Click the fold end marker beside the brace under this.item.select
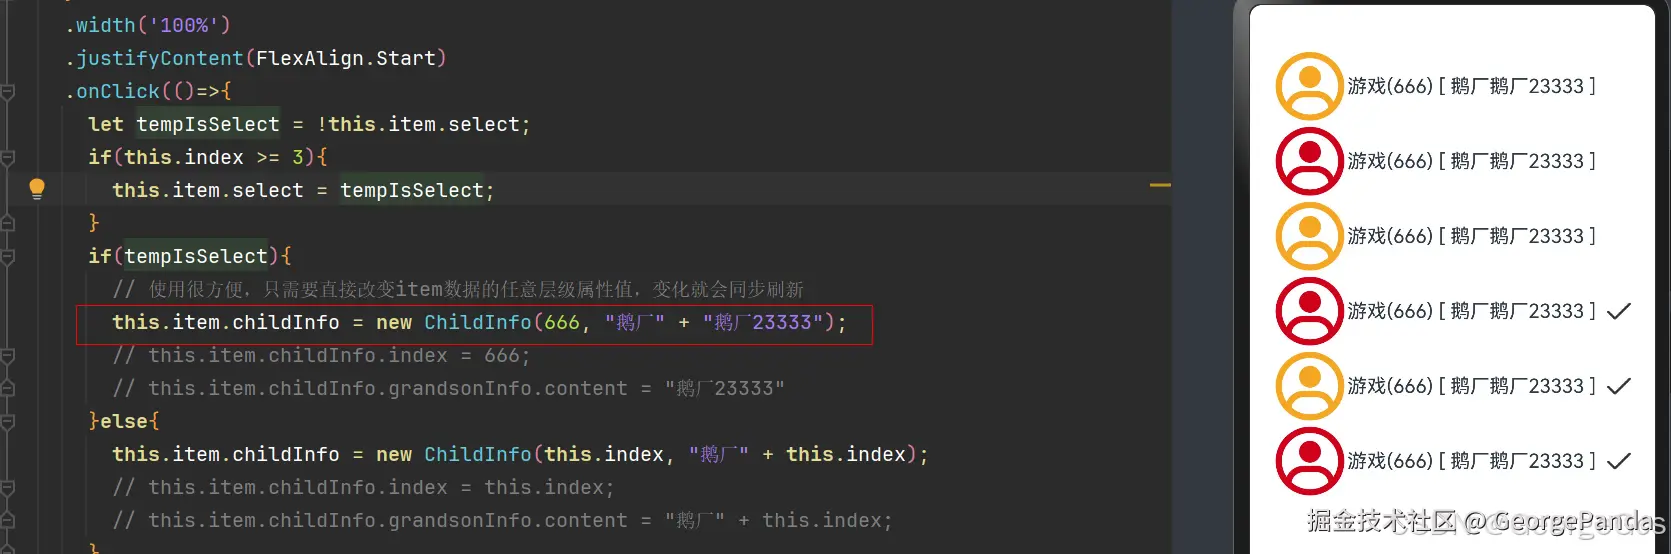Viewport: 1671px width, 554px height. click(8, 223)
